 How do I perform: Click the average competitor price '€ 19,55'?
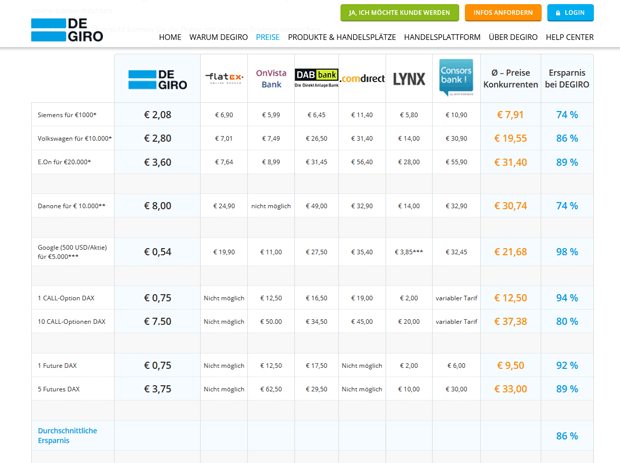510,138
